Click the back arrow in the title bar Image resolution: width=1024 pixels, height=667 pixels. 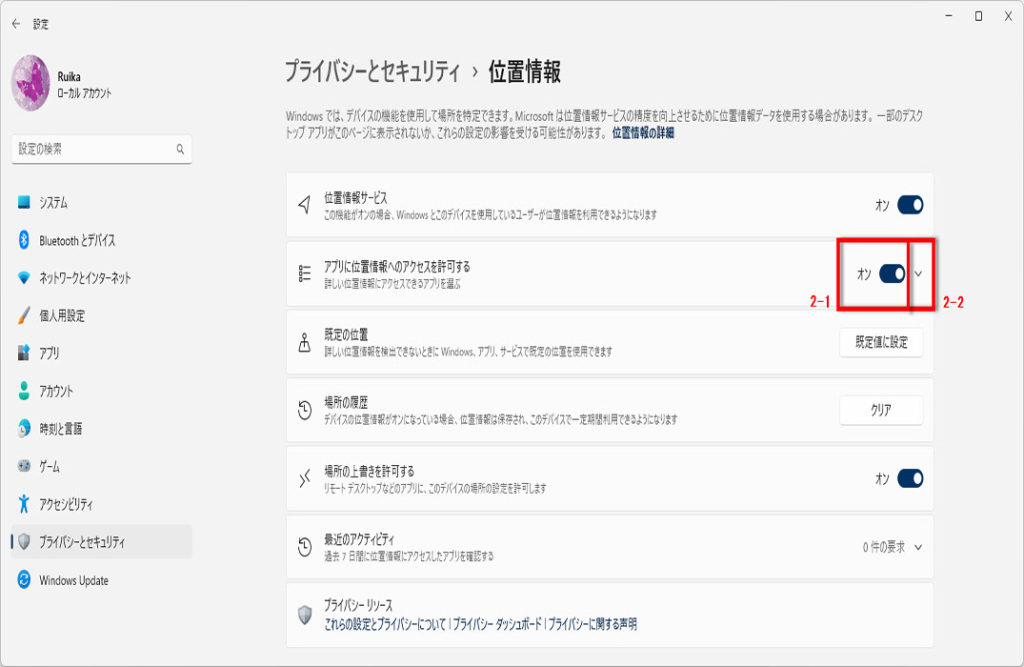click(x=15, y=24)
